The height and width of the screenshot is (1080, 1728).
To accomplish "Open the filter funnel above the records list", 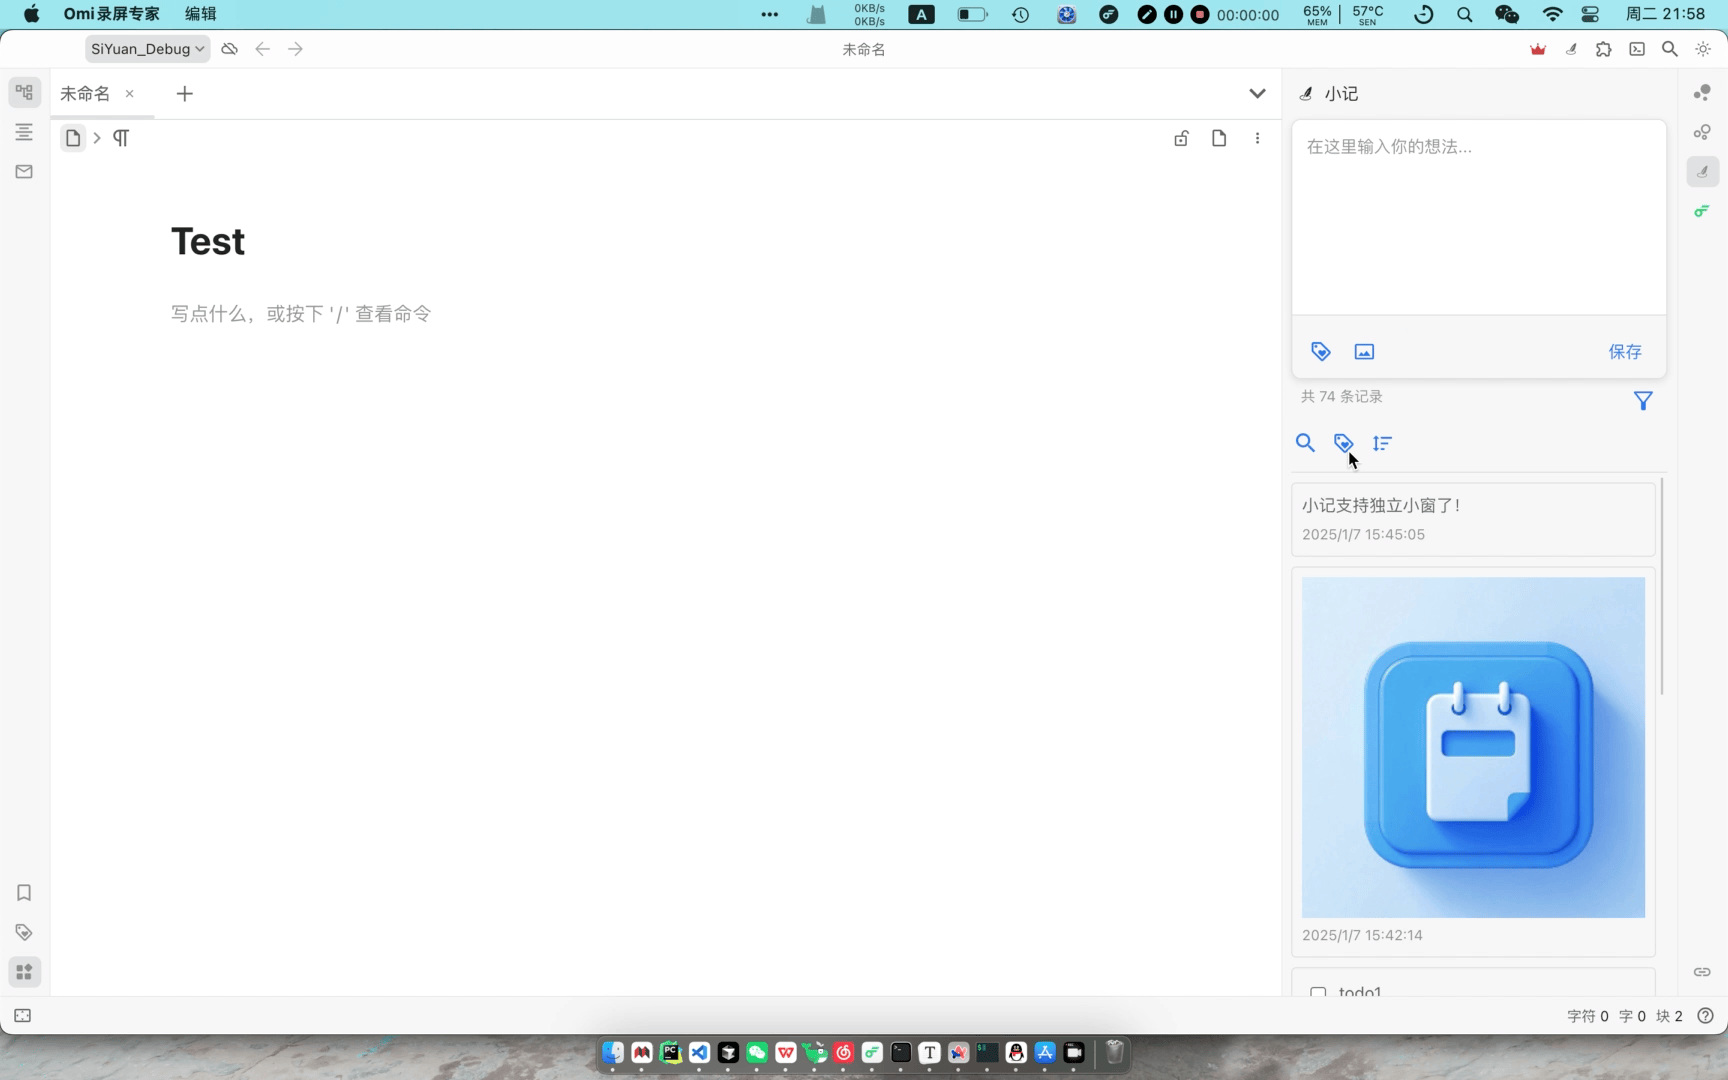I will click(1643, 400).
